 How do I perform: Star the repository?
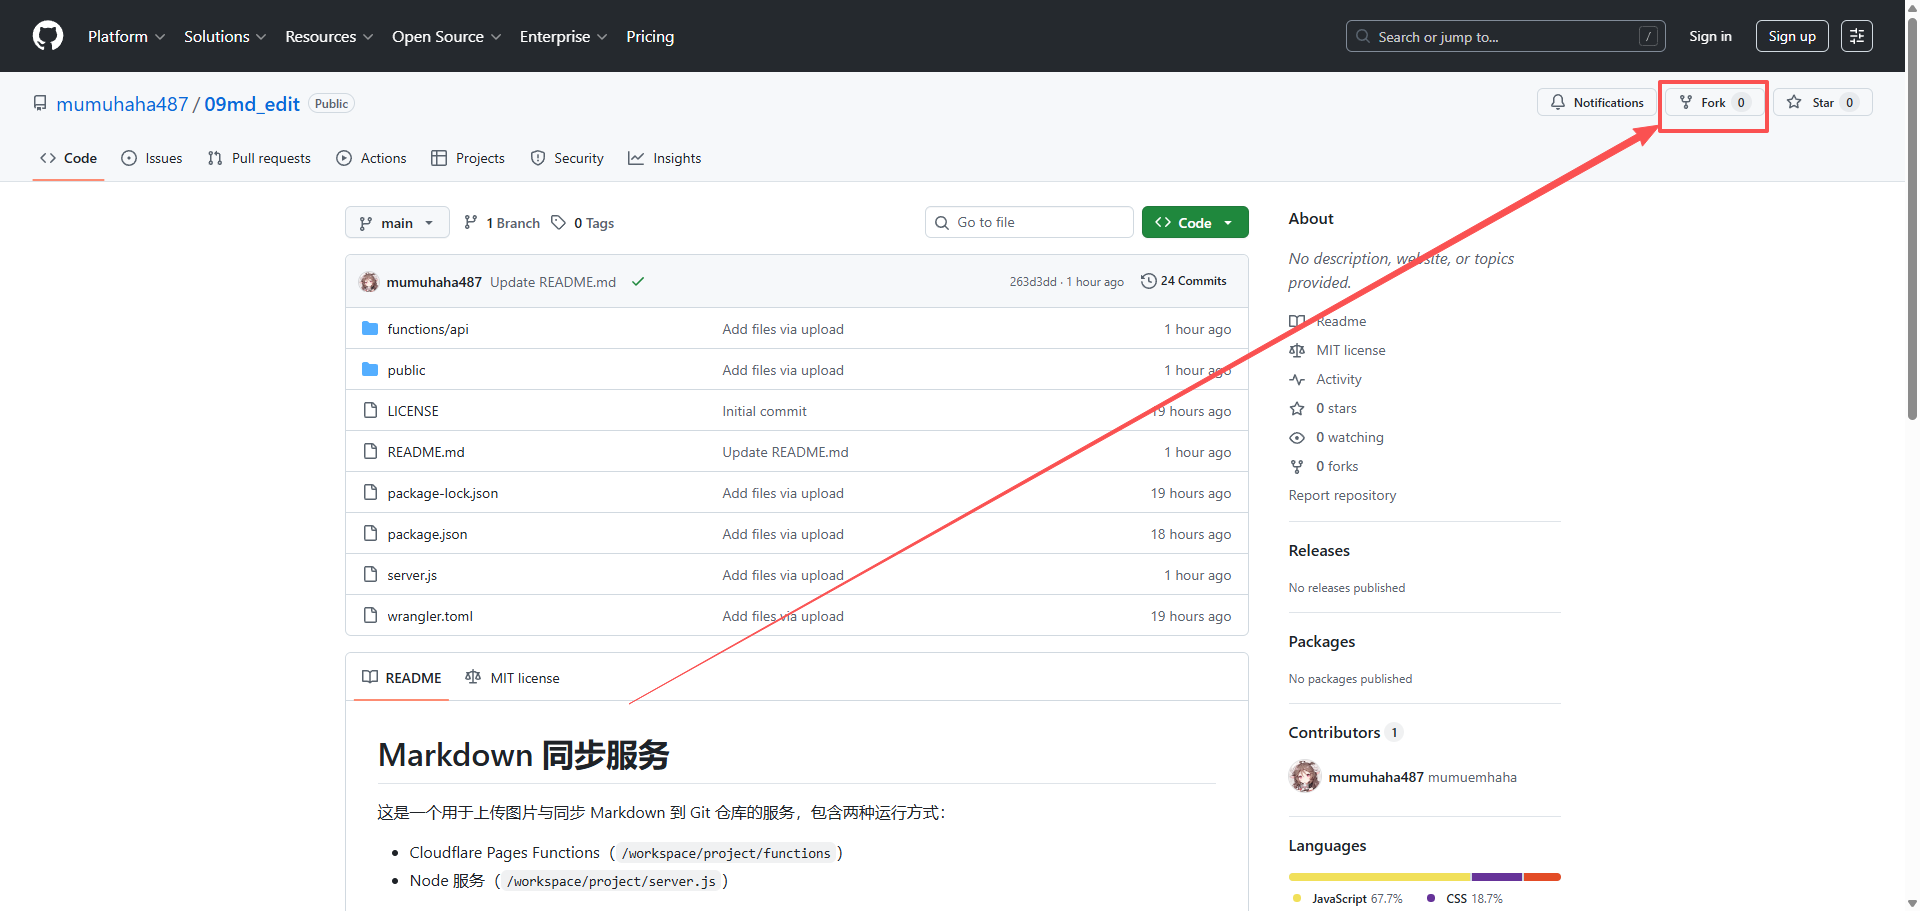pos(1822,102)
